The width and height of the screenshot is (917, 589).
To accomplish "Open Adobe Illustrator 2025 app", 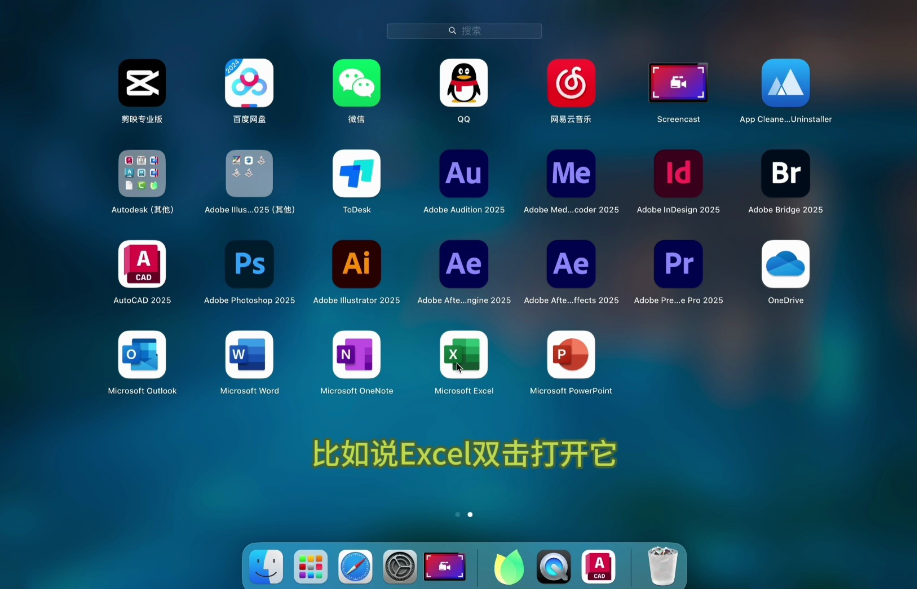I will (357, 264).
